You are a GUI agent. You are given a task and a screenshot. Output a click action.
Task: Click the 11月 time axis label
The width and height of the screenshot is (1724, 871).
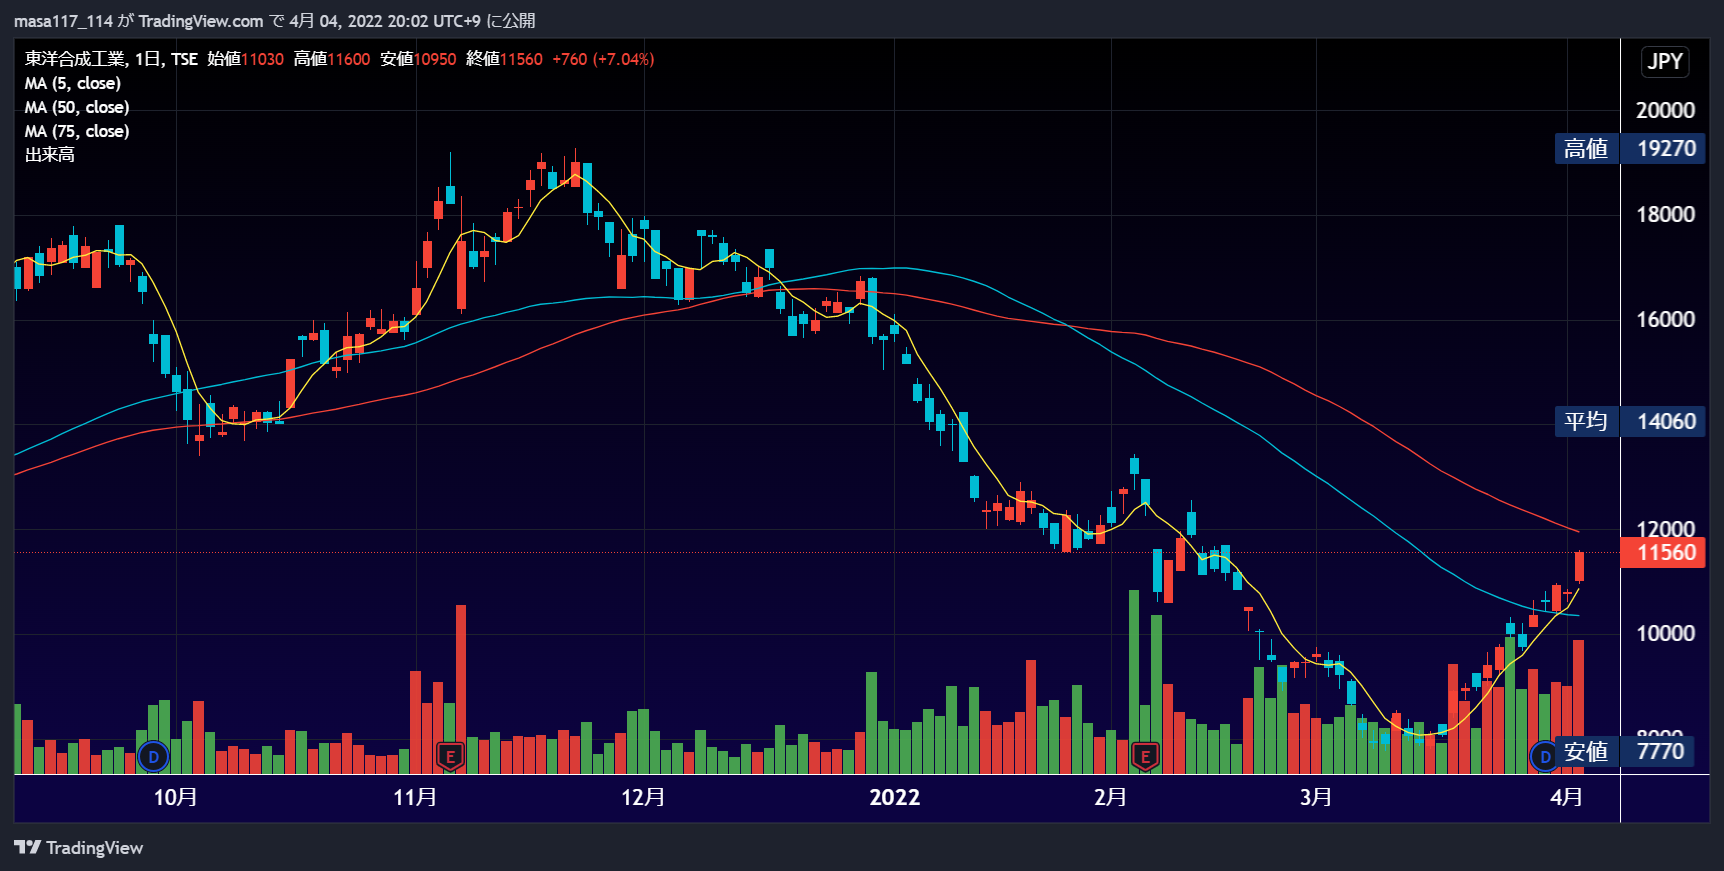click(x=414, y=797)
